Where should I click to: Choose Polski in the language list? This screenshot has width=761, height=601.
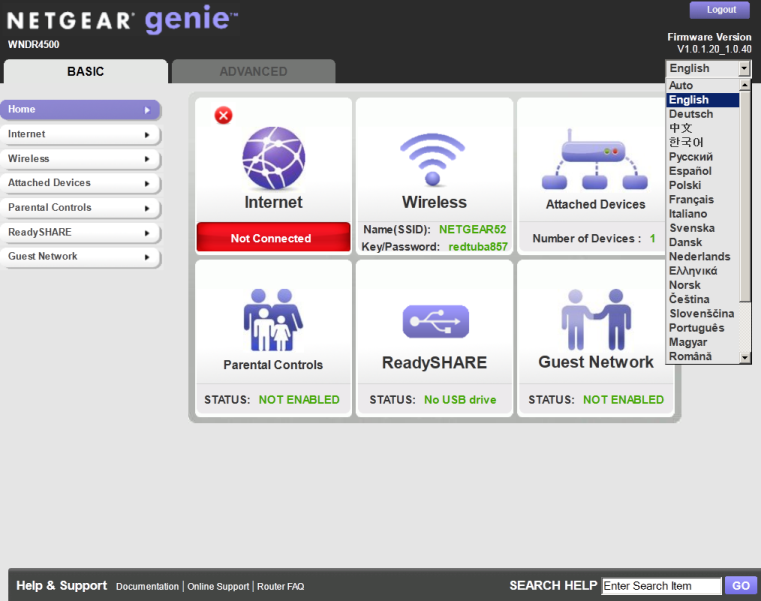click(703, 185)
